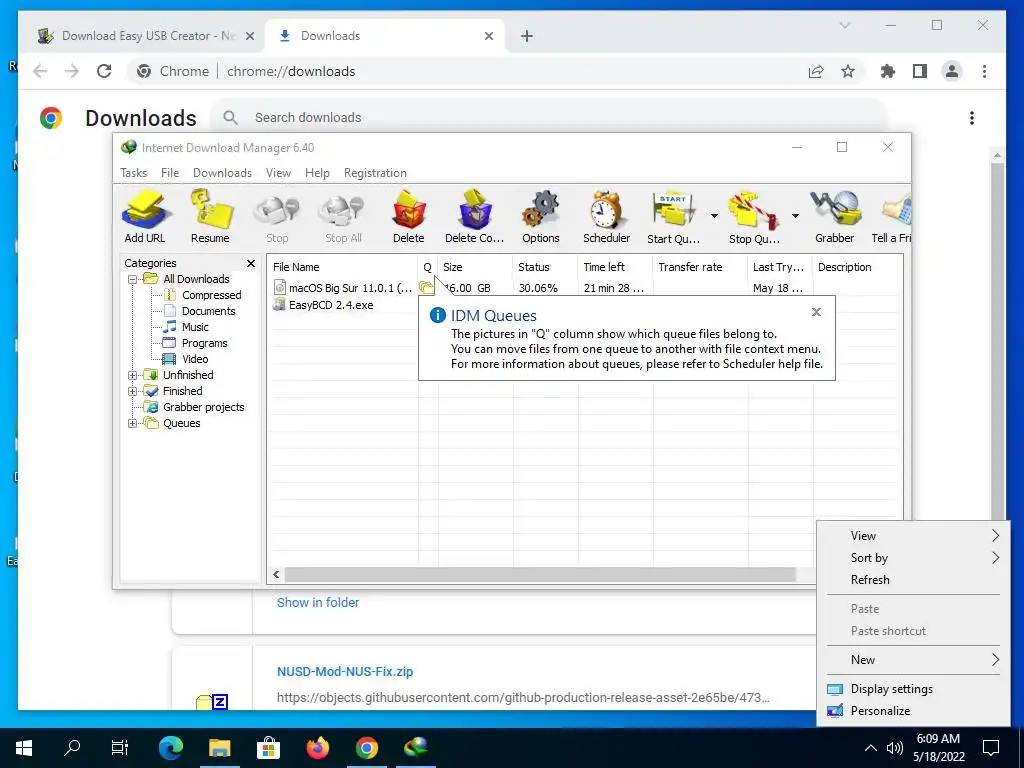Expand the Queues category node

133,423
